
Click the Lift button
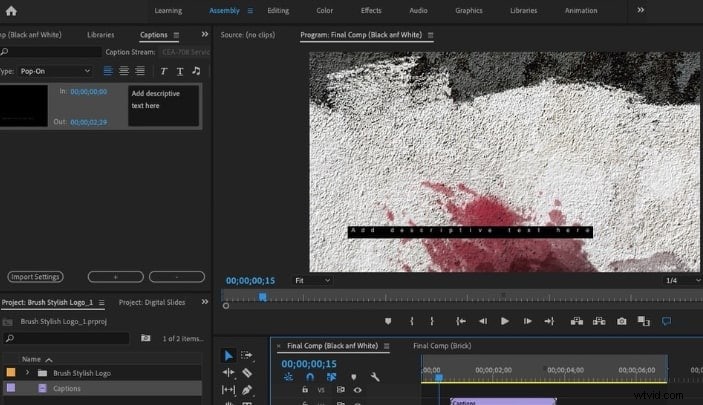tap(577, 321)
